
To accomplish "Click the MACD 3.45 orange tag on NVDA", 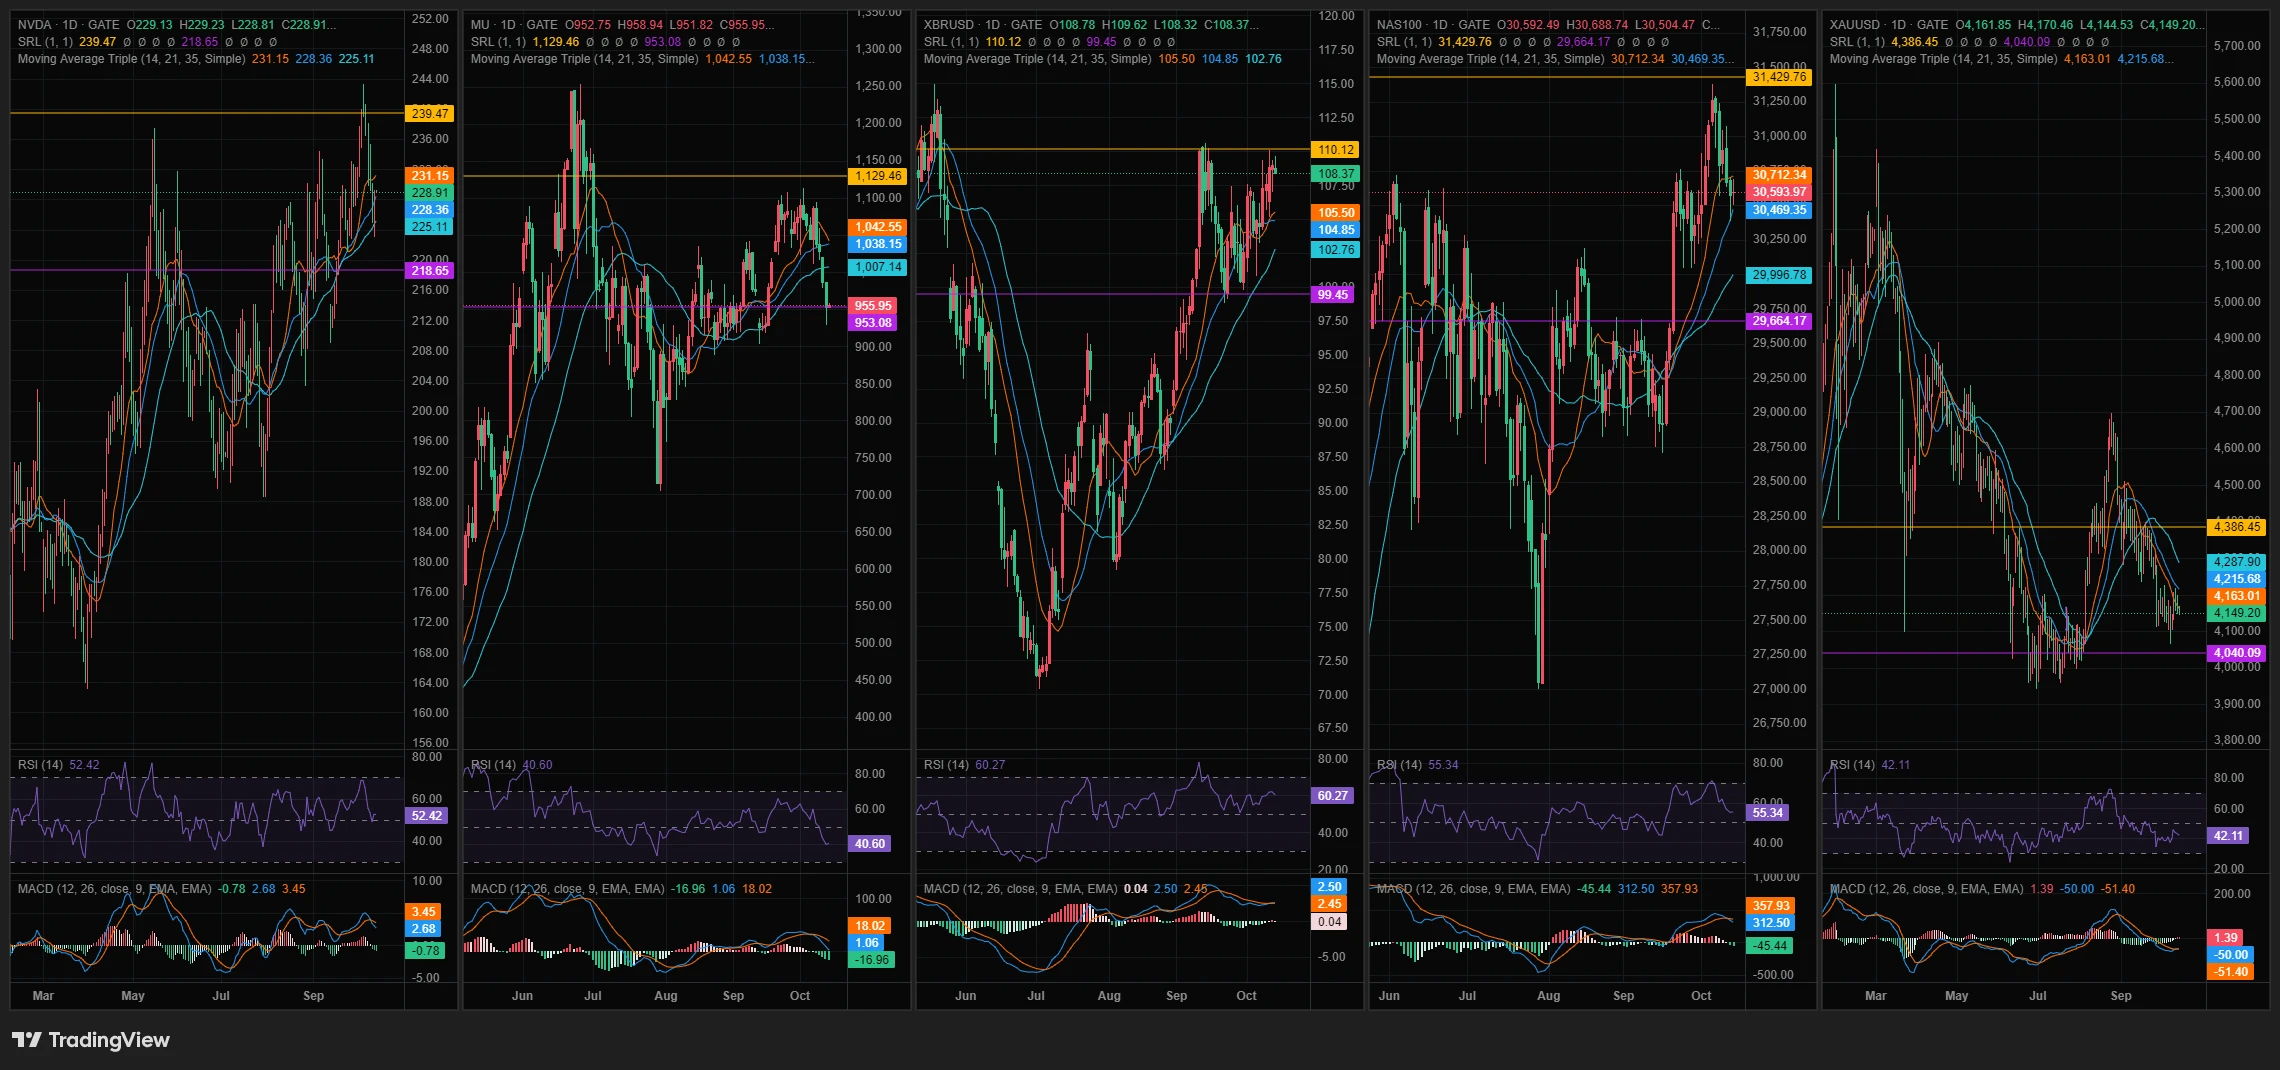I will point(424,912).
